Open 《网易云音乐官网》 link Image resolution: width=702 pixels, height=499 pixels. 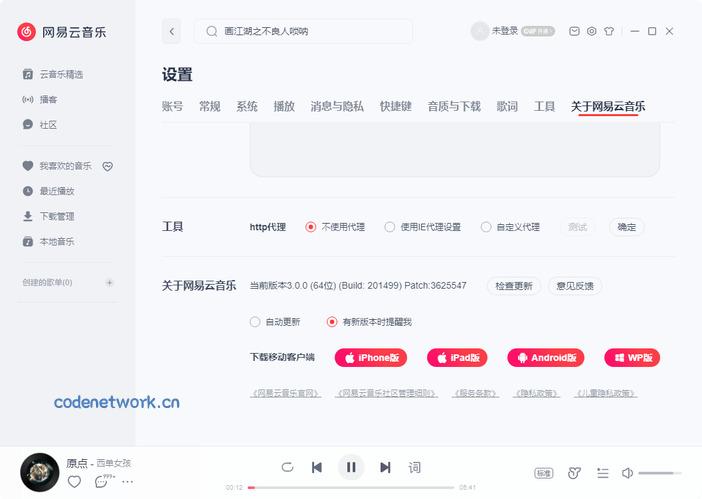click(x=285, y=393)
